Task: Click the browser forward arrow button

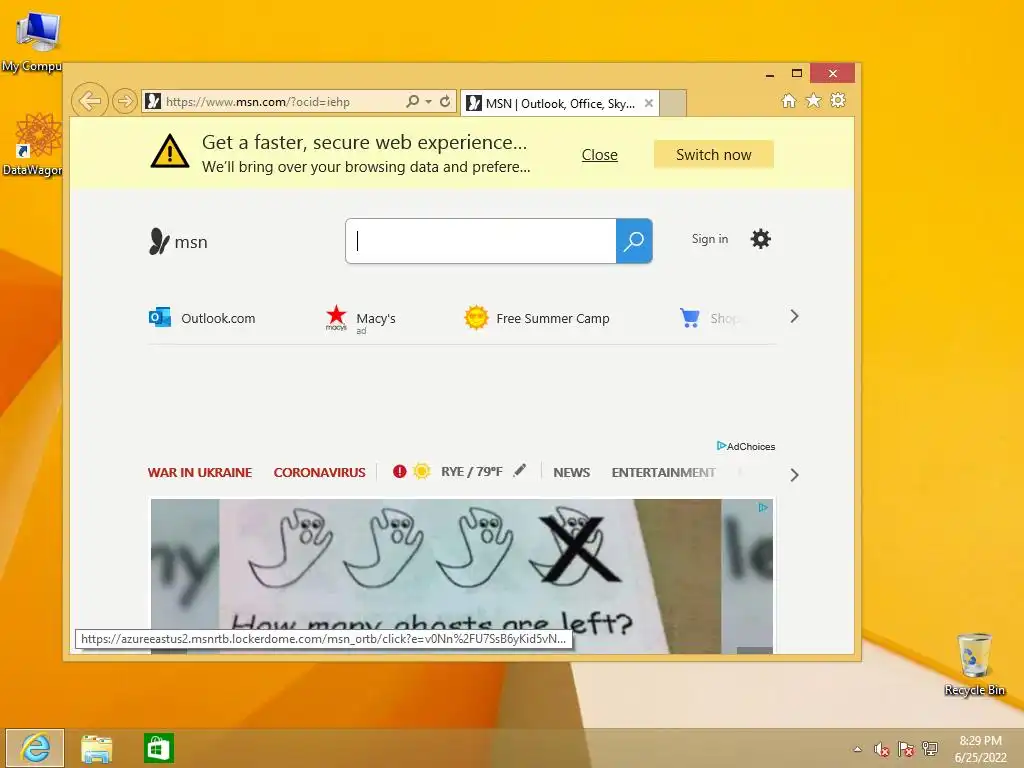Action: (x=124, y=101)
